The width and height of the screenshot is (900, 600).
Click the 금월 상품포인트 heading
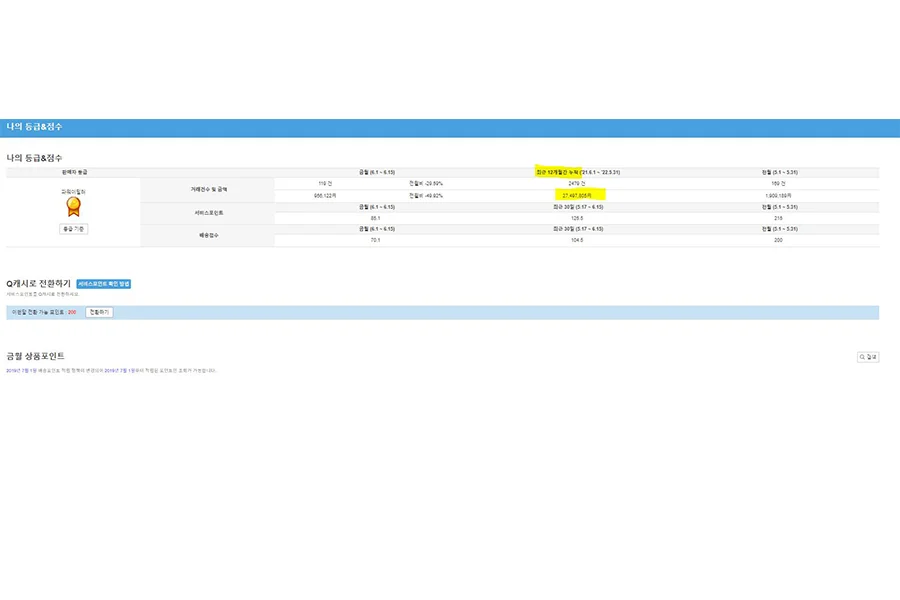pyautogui.click(x=35, y=356)
